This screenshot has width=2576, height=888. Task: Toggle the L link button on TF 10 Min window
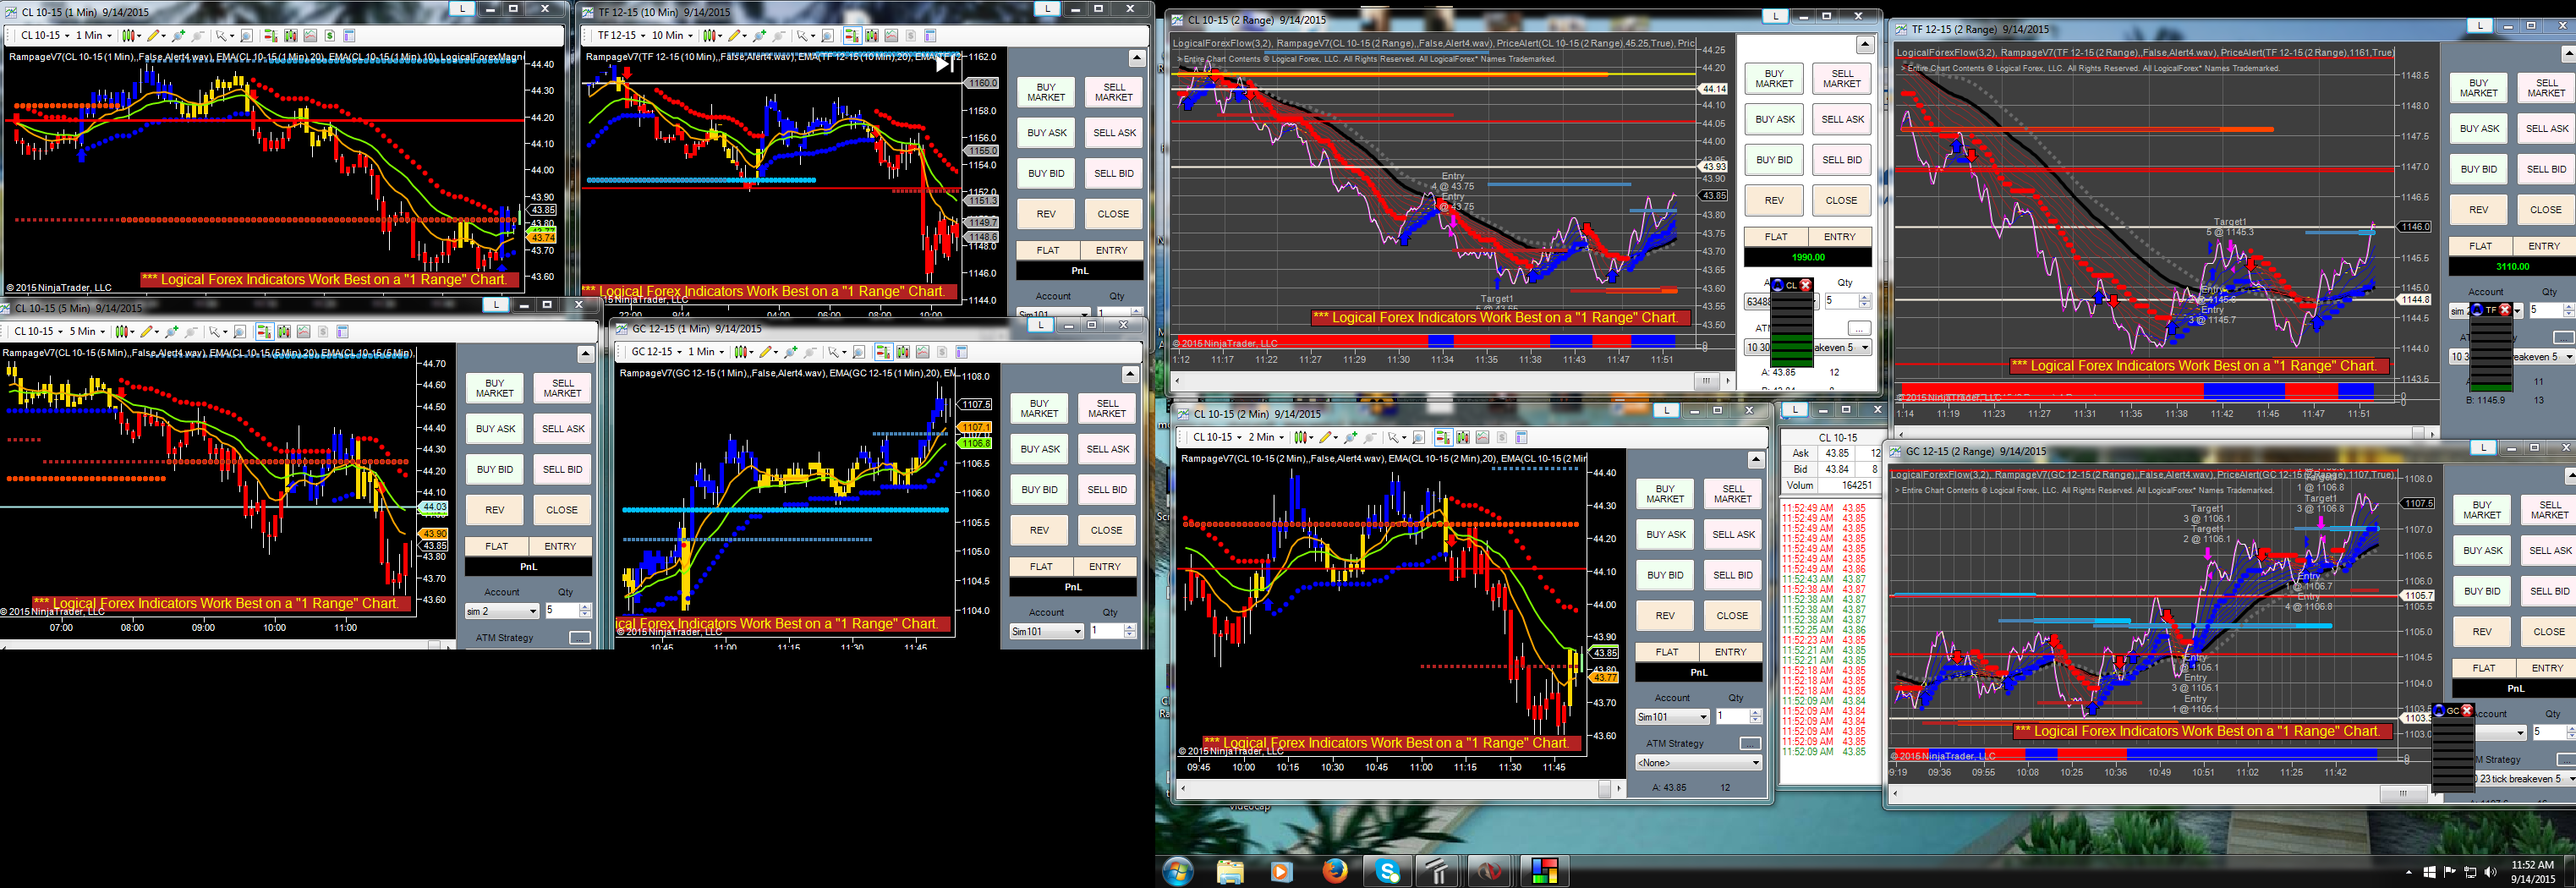1047,9
